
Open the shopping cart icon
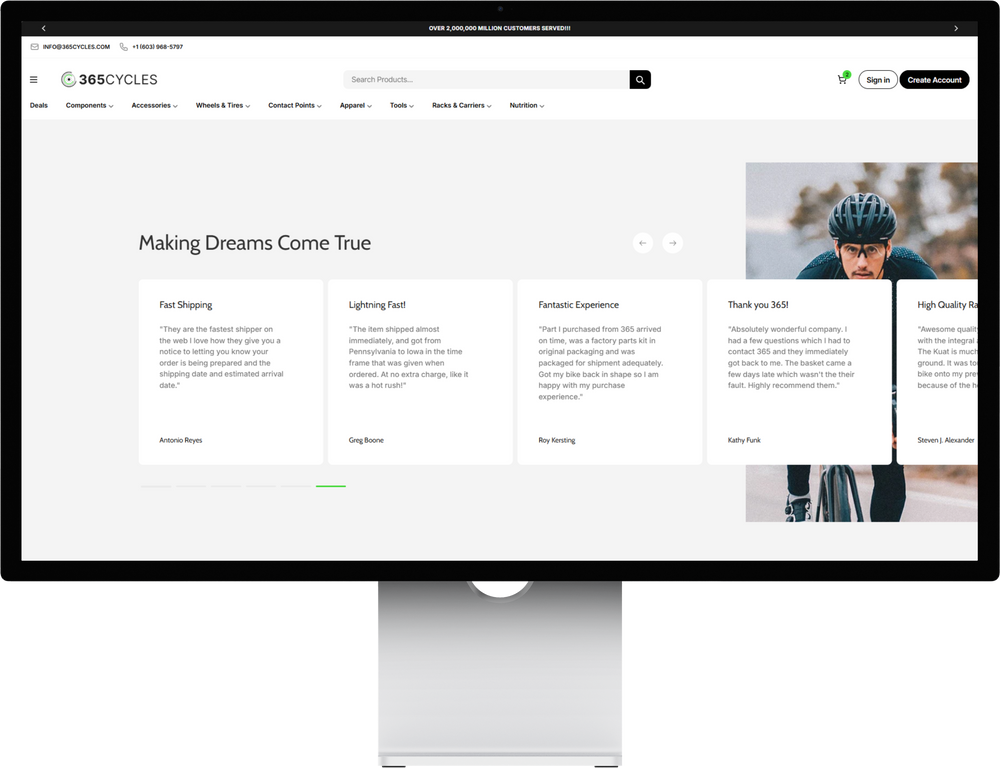click(x=842, y=80)
